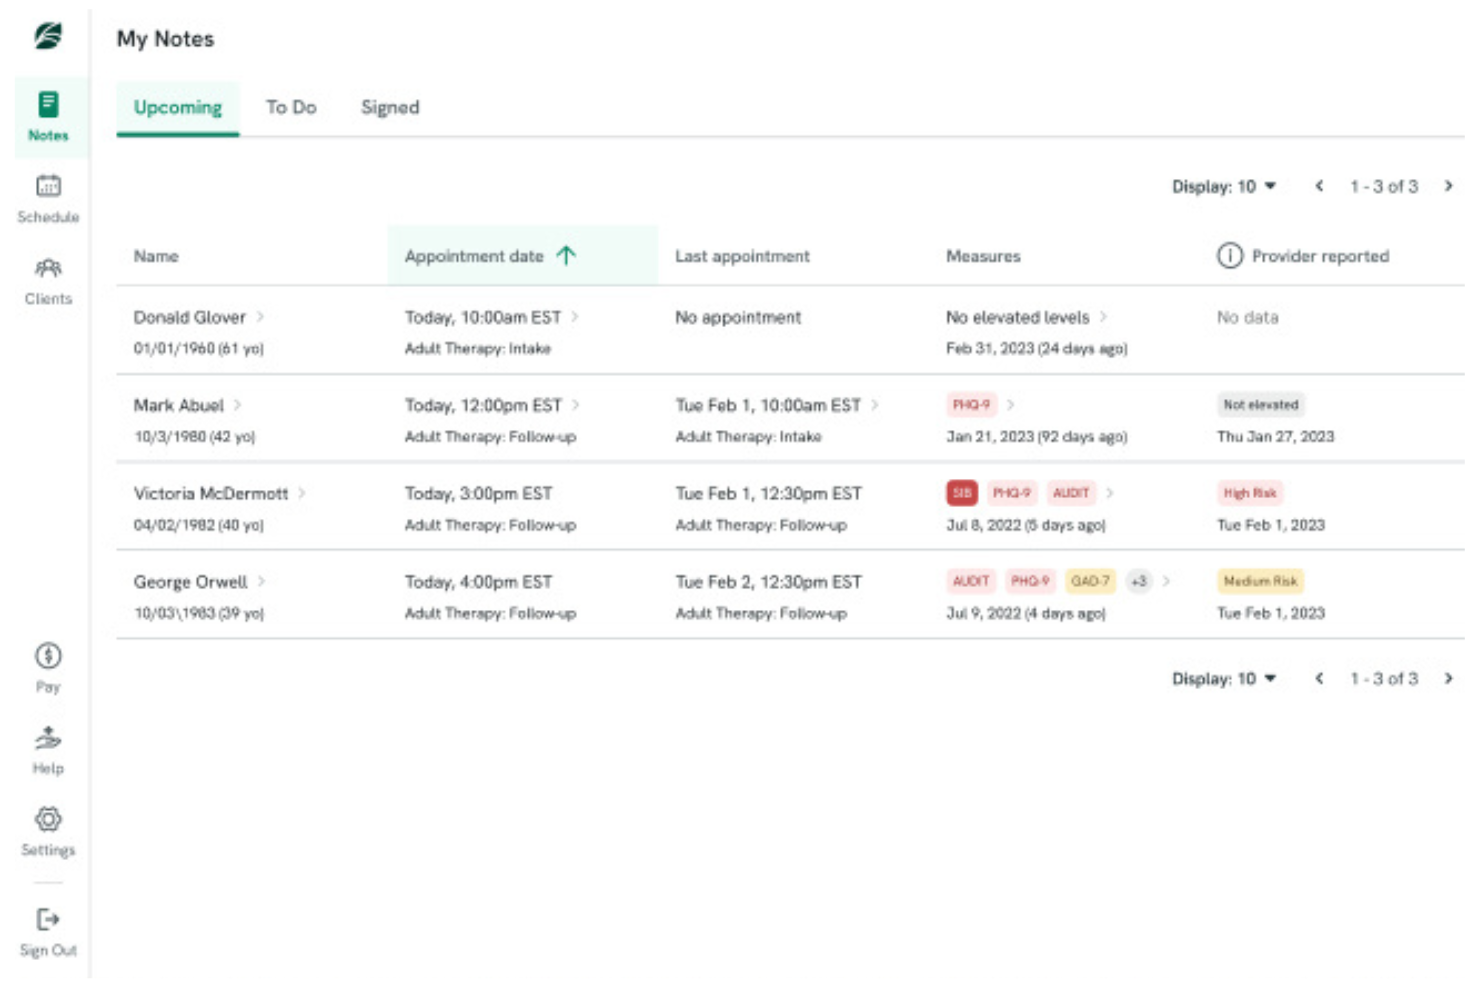Open Victoria McDermott's client name

click(210, 493)
